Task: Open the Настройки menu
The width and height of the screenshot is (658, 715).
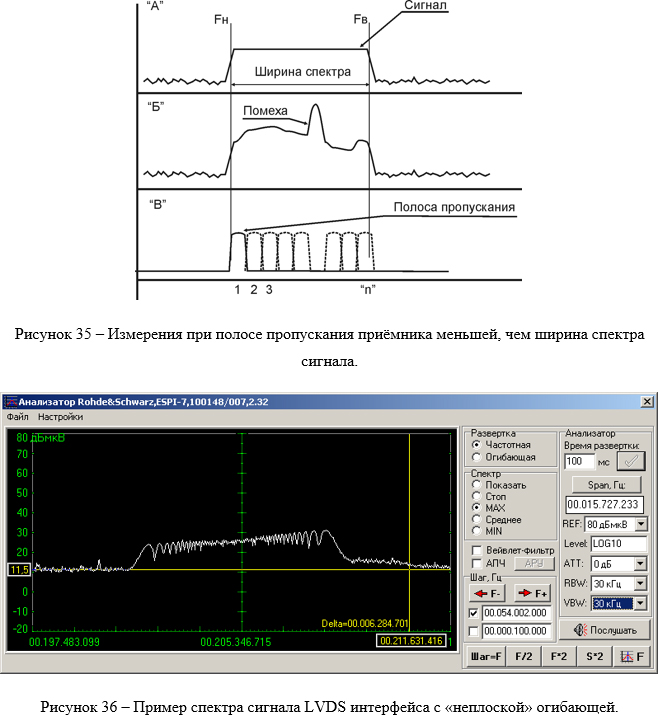Action: (60, 417)
